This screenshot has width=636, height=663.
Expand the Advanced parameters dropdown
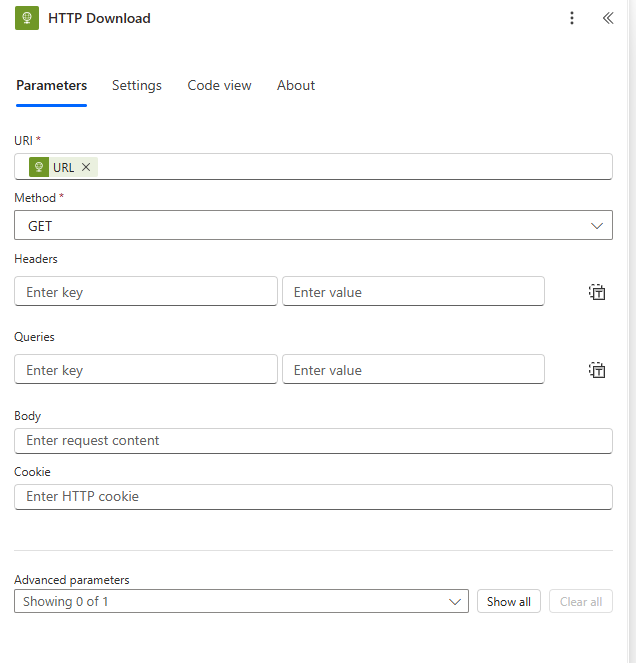(241, 601)
